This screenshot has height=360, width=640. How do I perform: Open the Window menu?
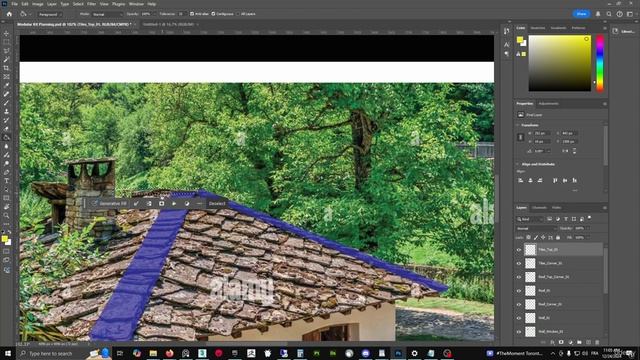coord(136,4)
